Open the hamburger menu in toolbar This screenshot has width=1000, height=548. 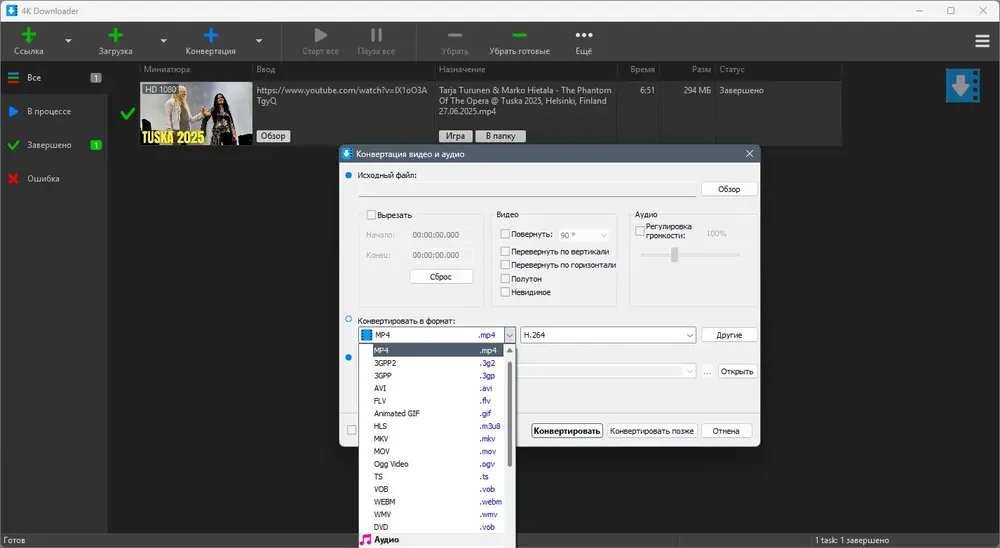click(982, 41)
